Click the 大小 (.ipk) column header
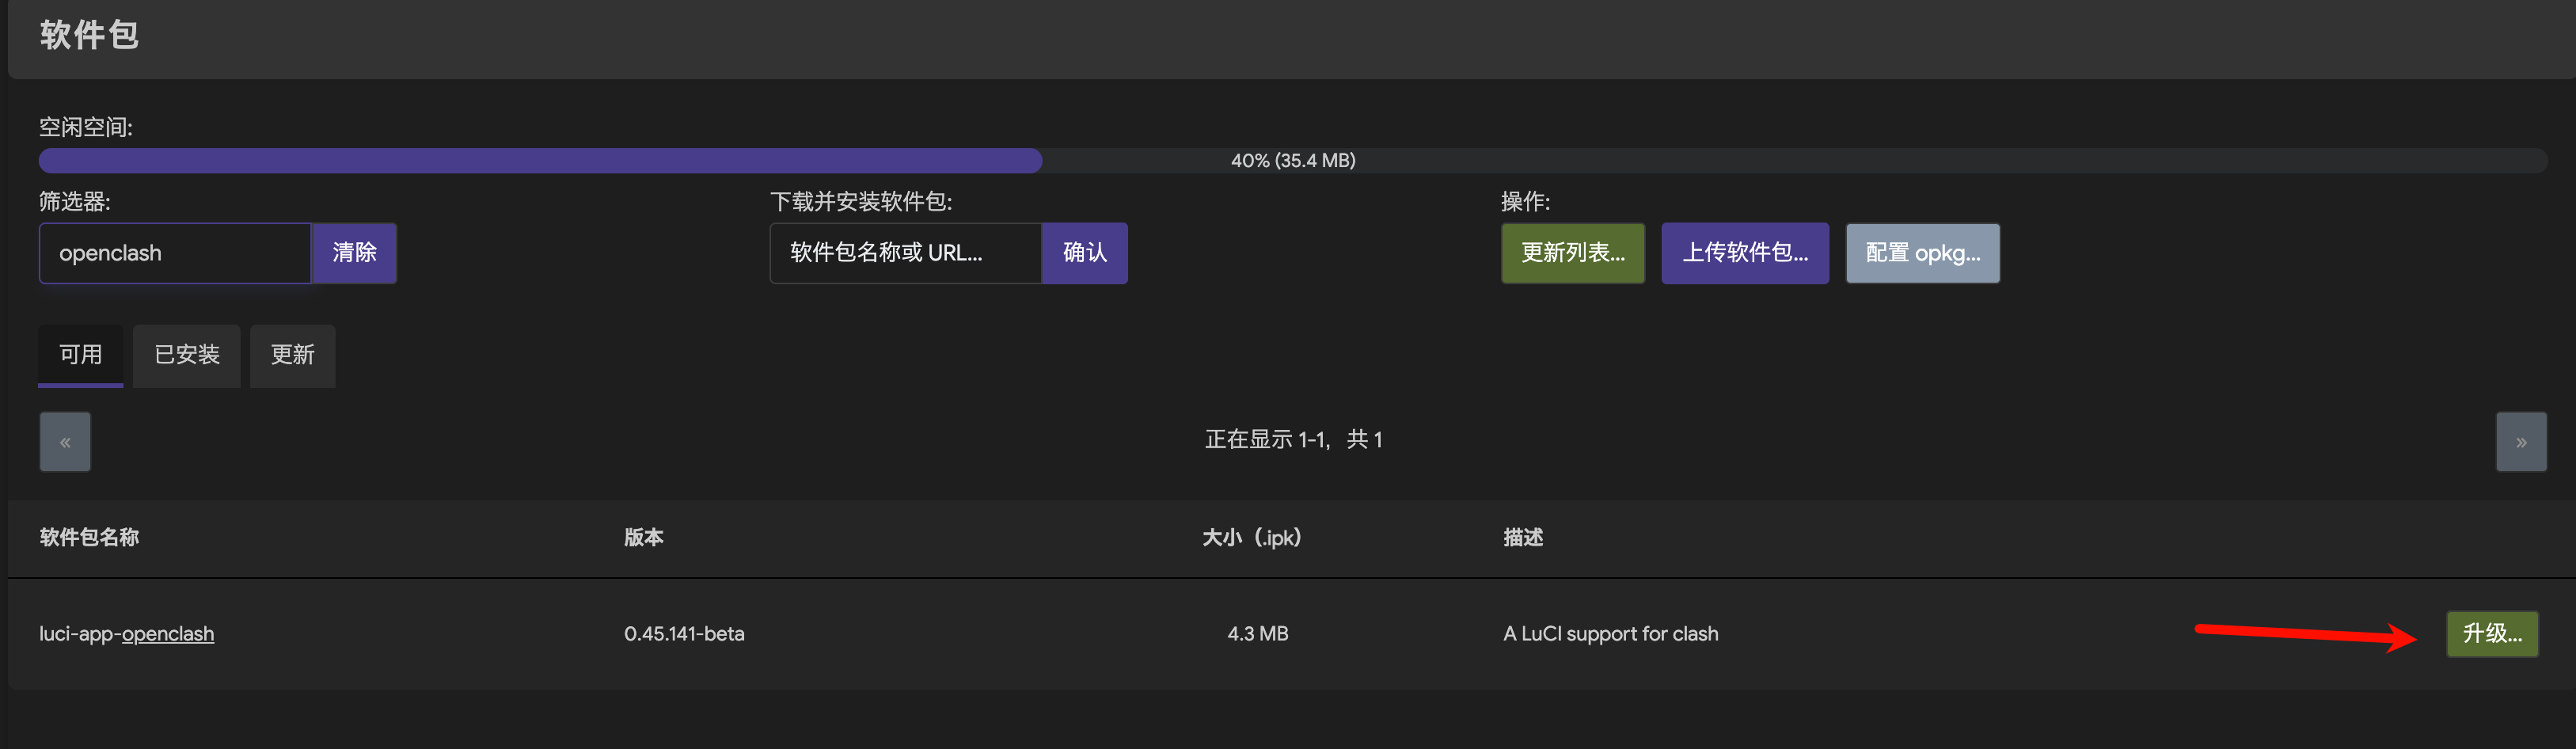Screen dimensions: 2576x749 tap(1251, 538)
